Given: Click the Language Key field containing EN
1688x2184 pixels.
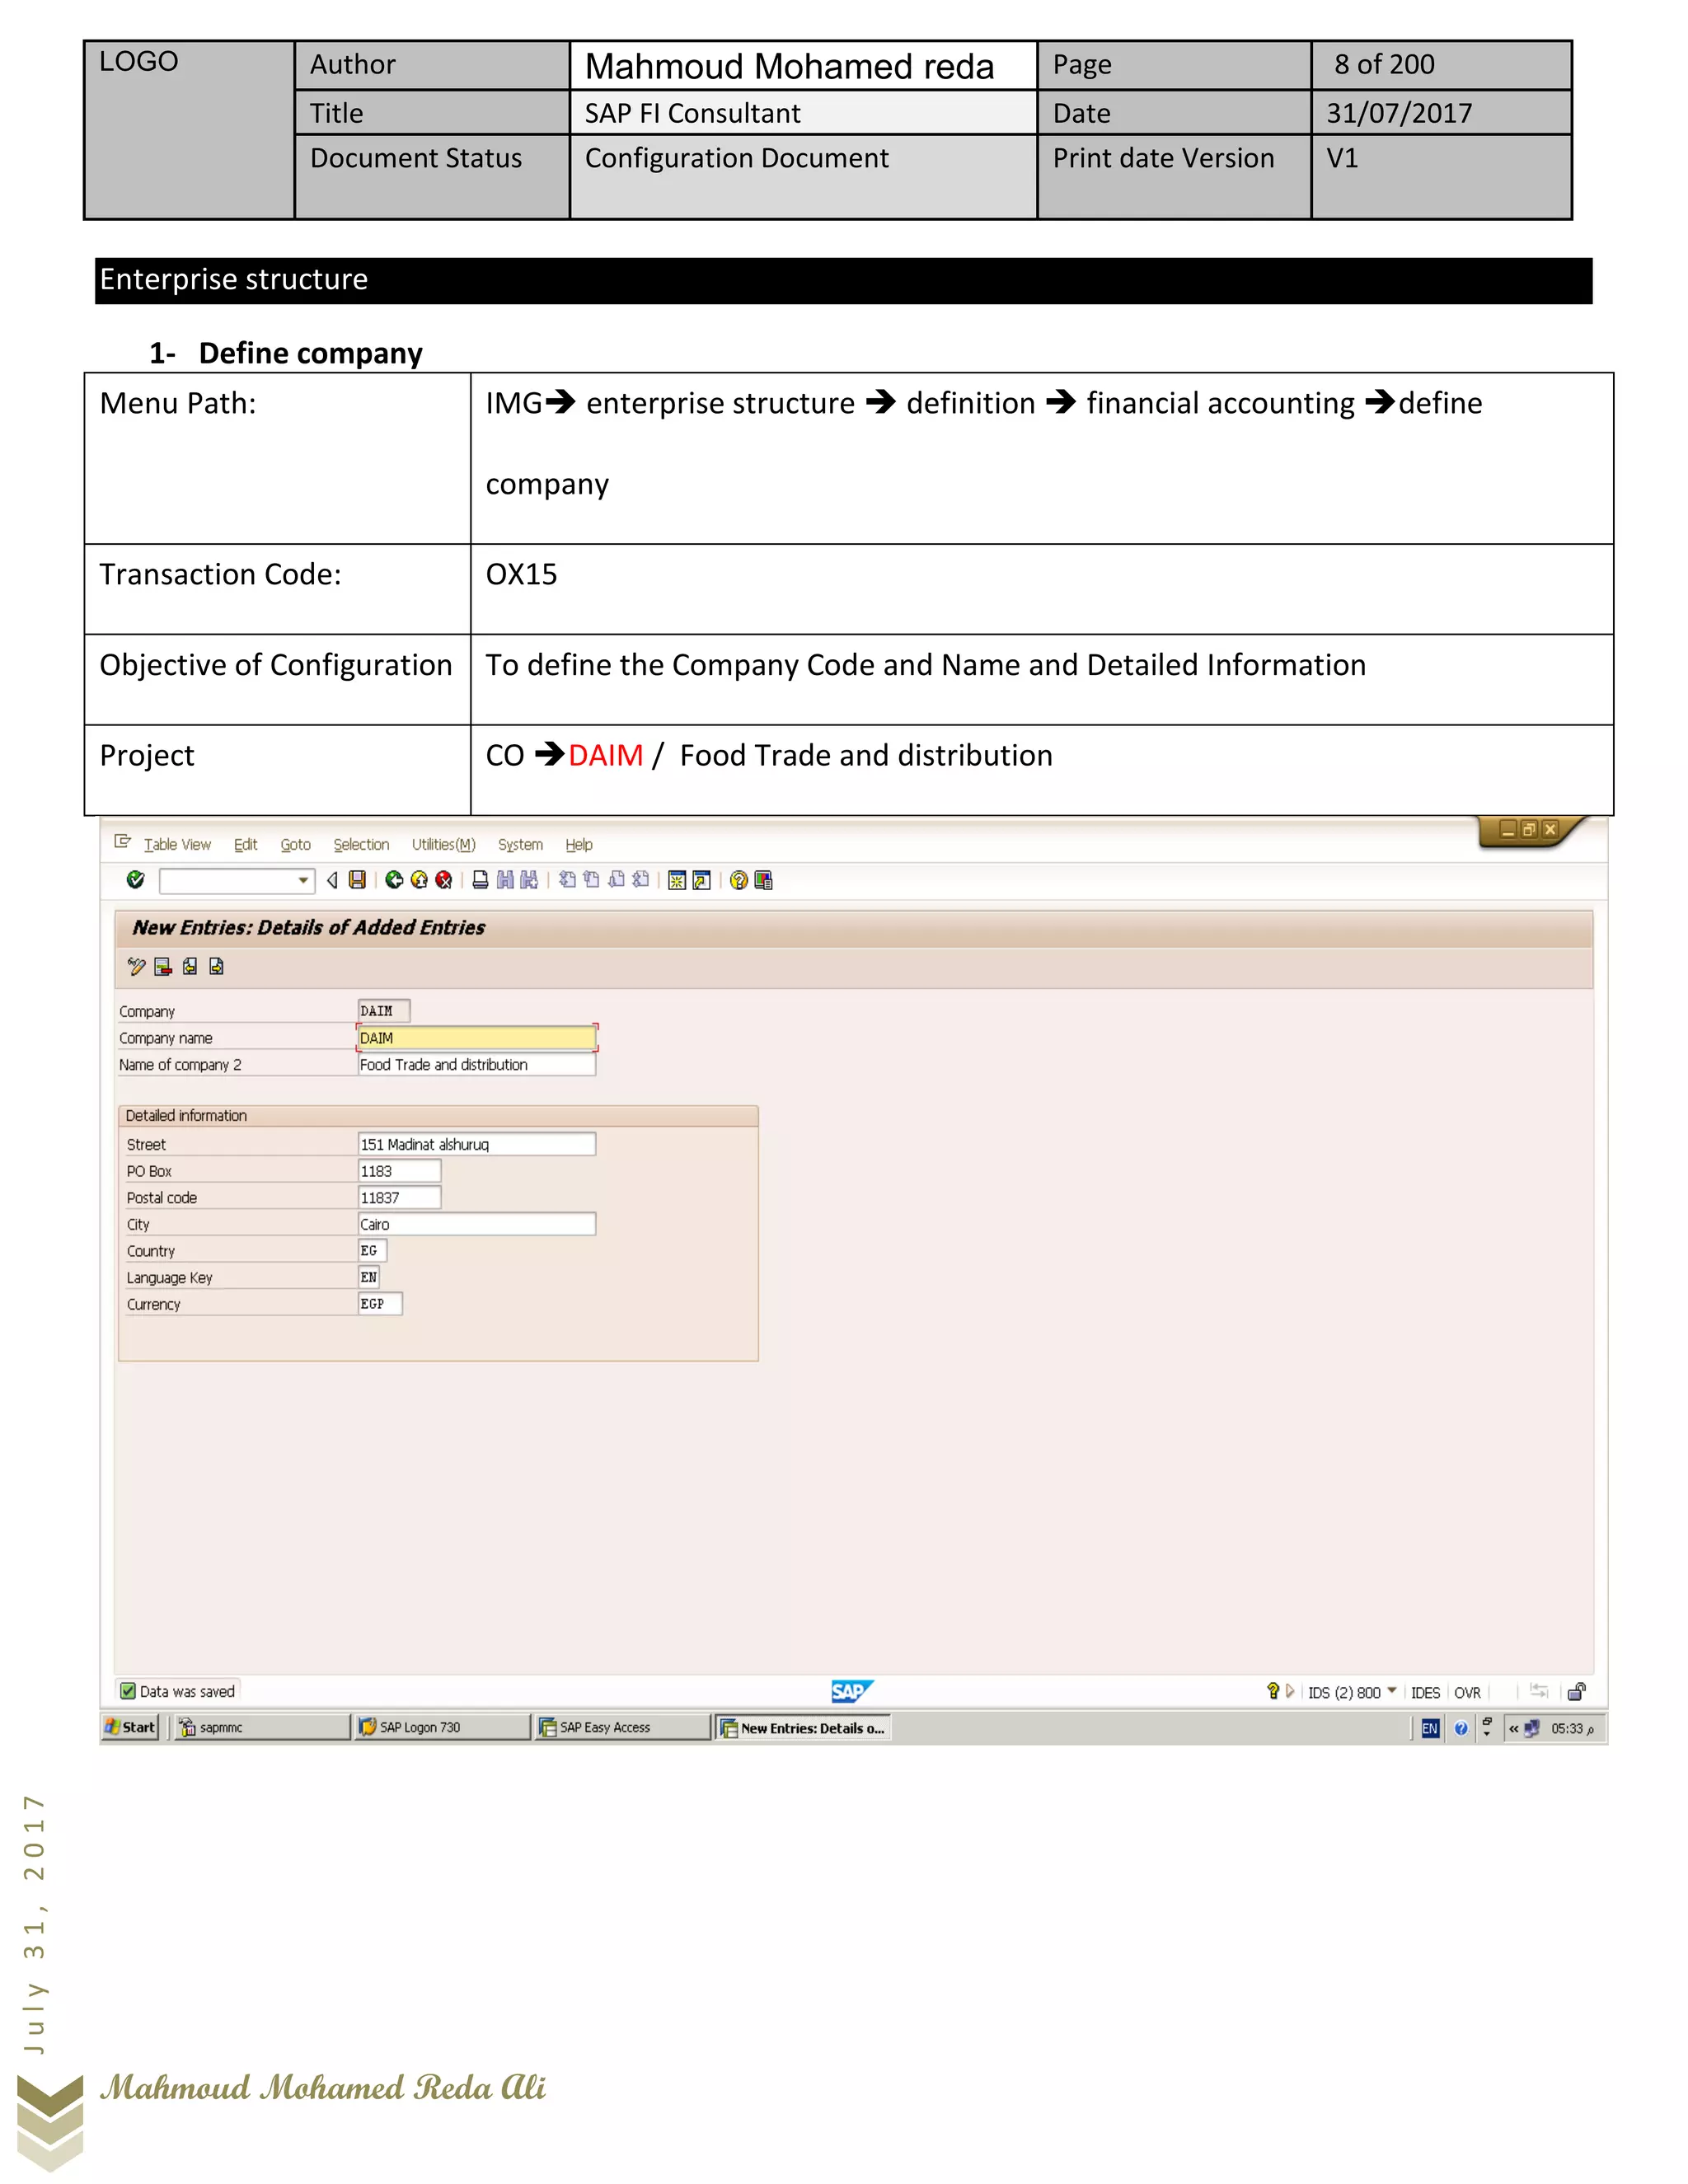Looking at the screenshot, I should [369, 1277].
